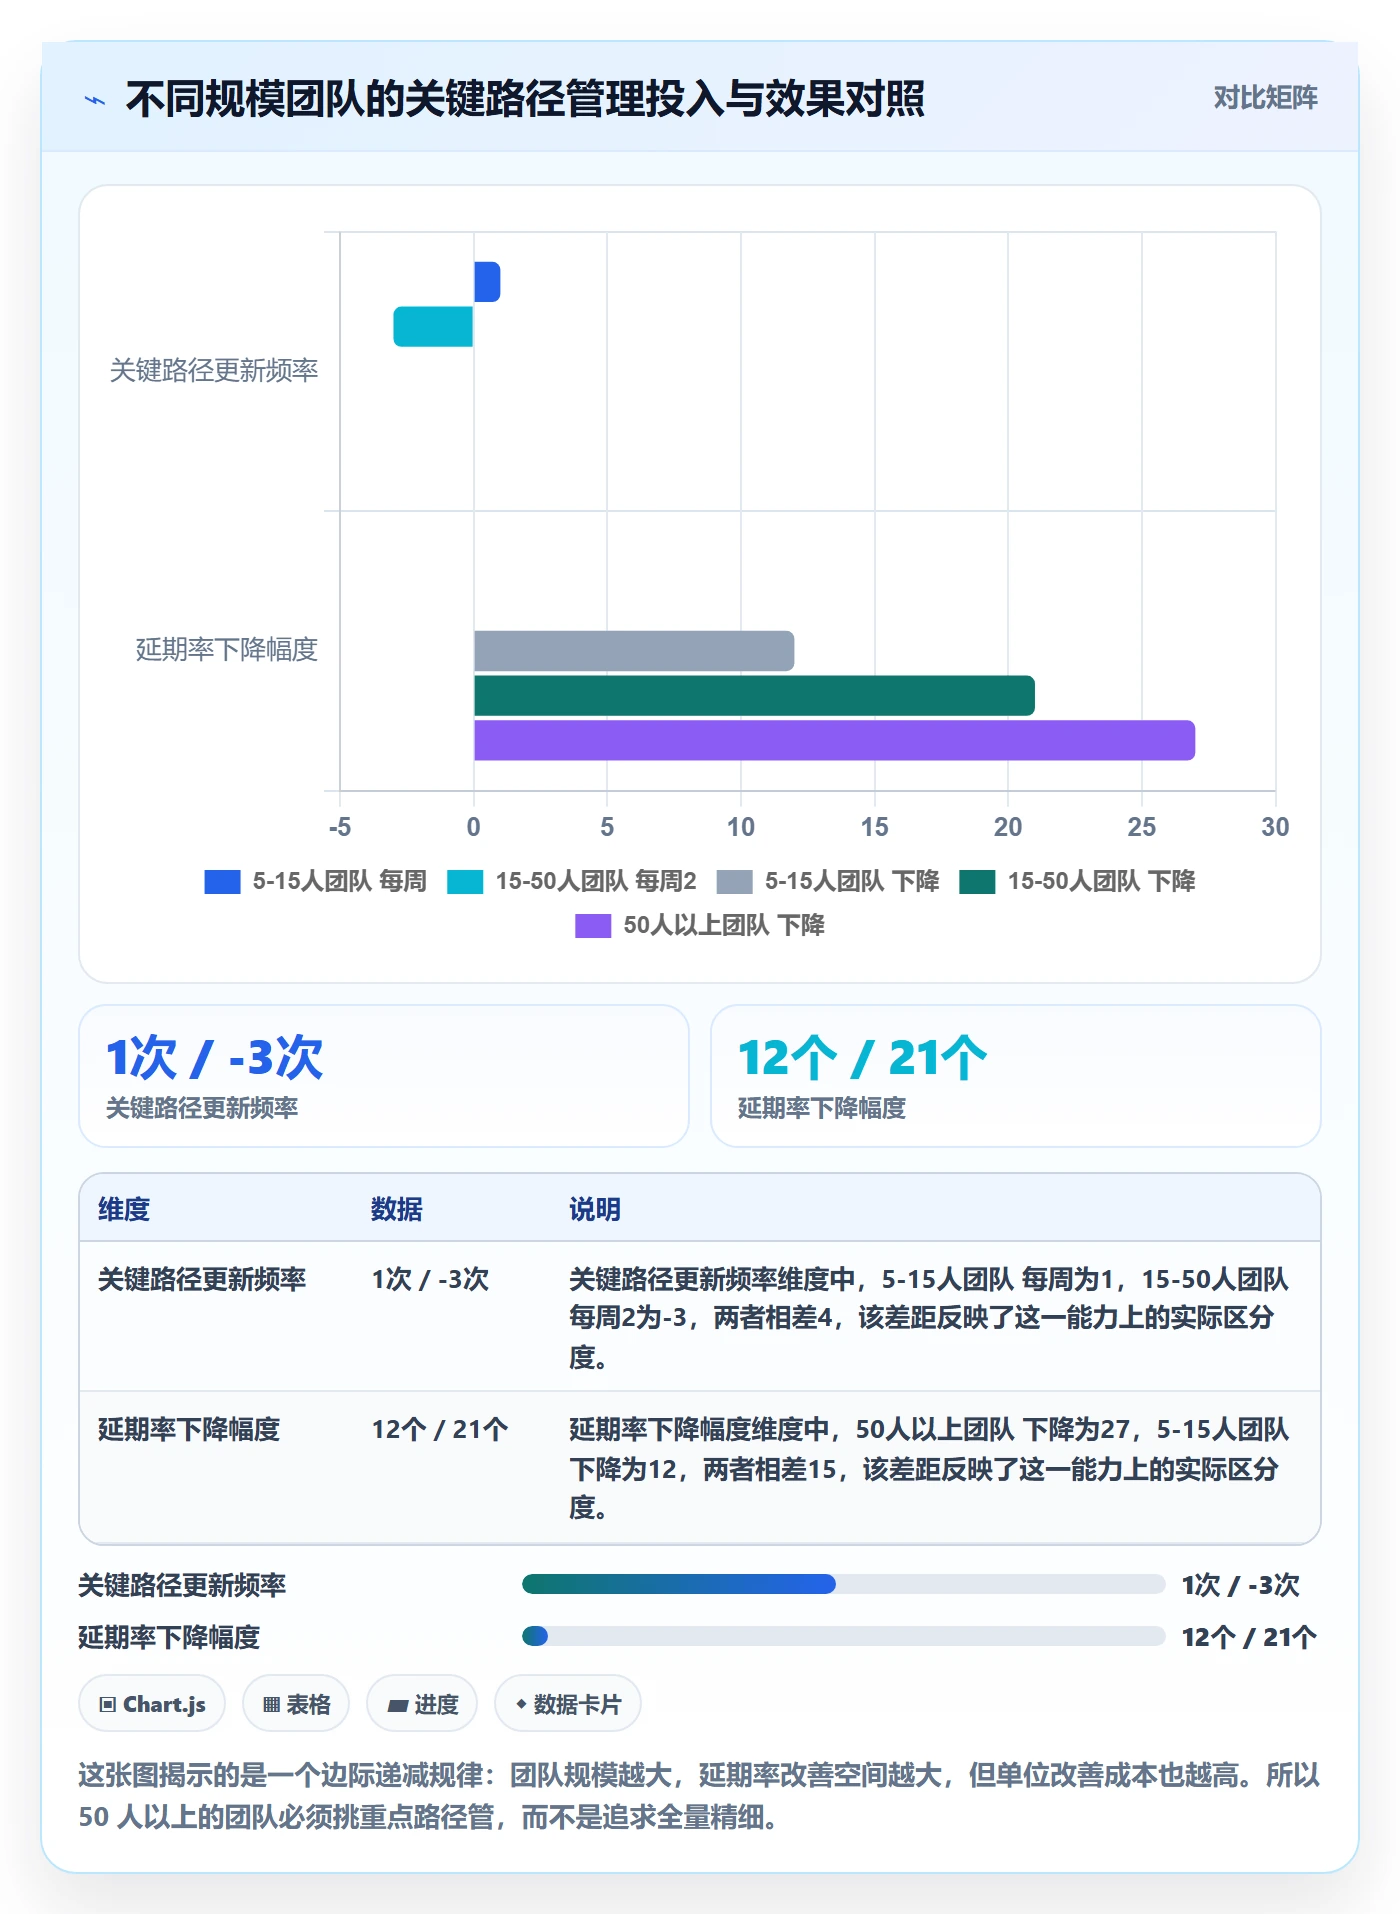Click the 数据 column header

397,1209
